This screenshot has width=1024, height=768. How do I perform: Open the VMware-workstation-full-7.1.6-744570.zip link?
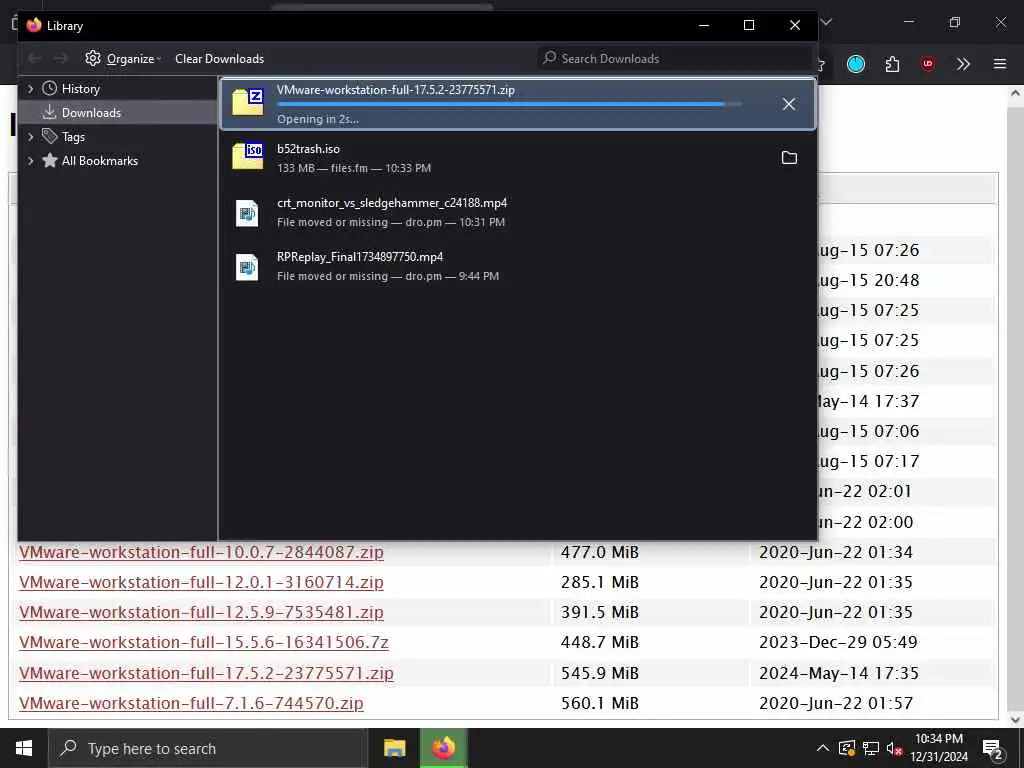click(x=191, y=703)
